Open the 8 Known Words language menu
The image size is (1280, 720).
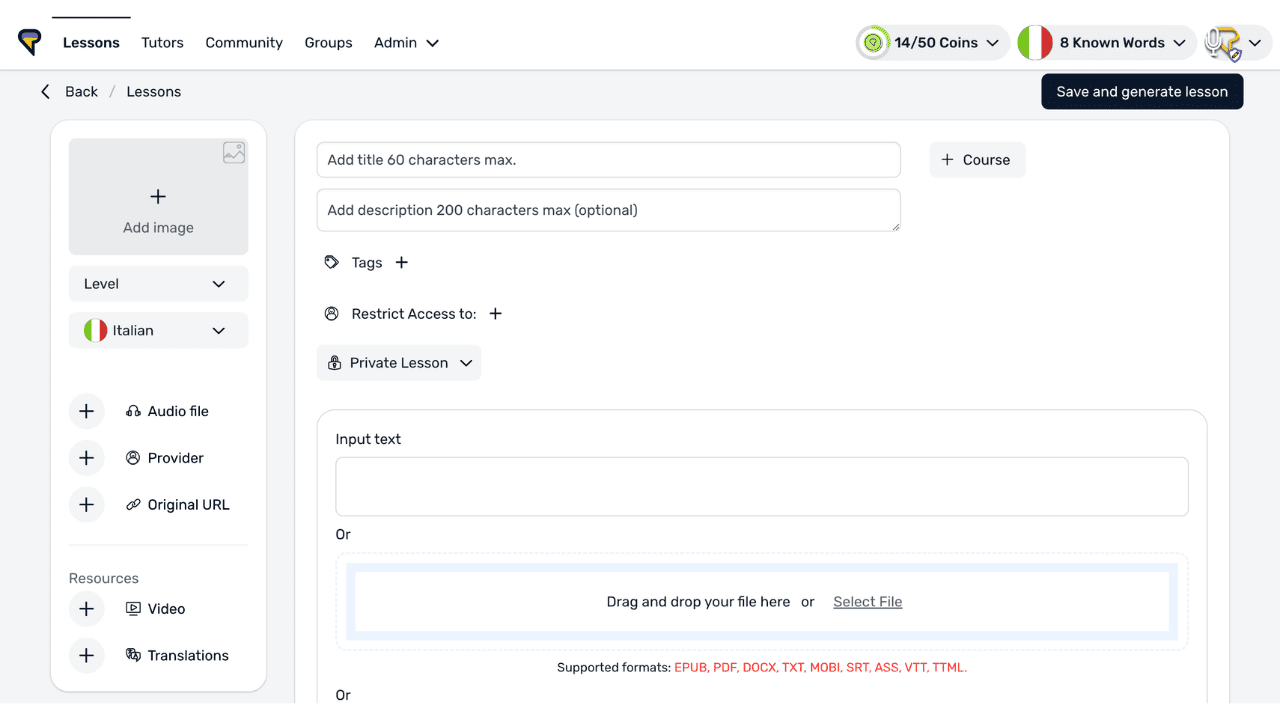click(1107, 43)
